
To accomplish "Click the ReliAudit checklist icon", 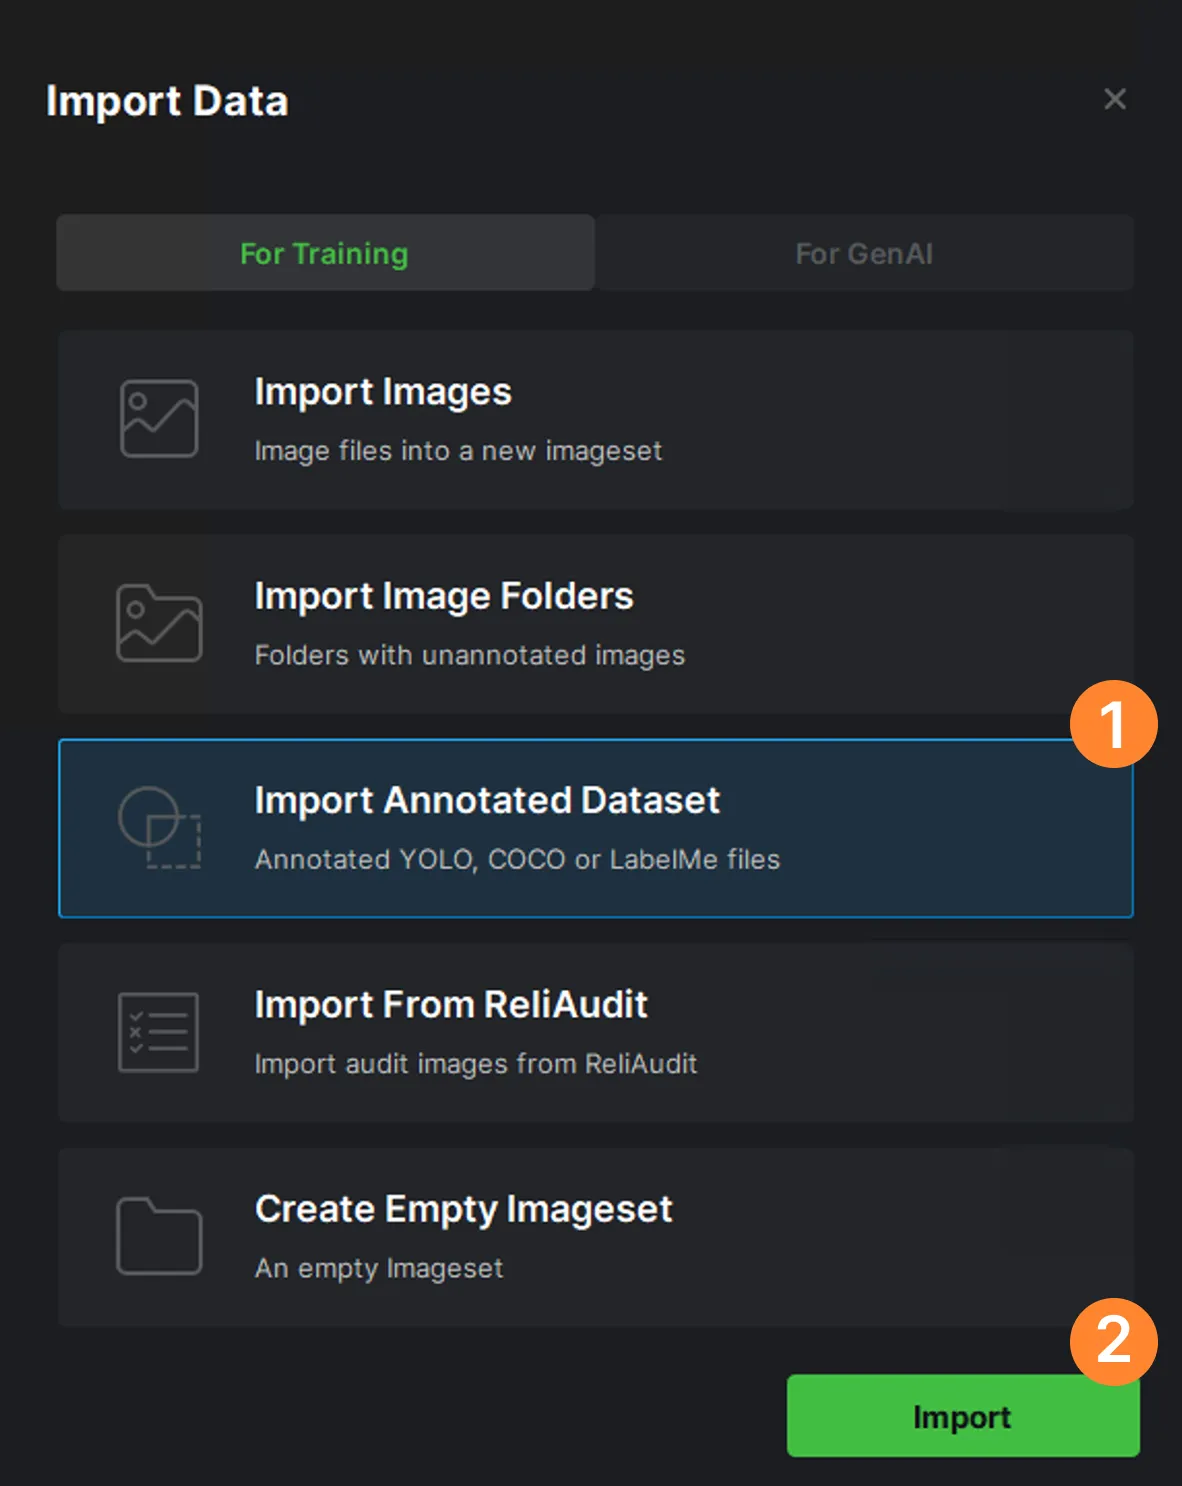I will (158, 1032).
